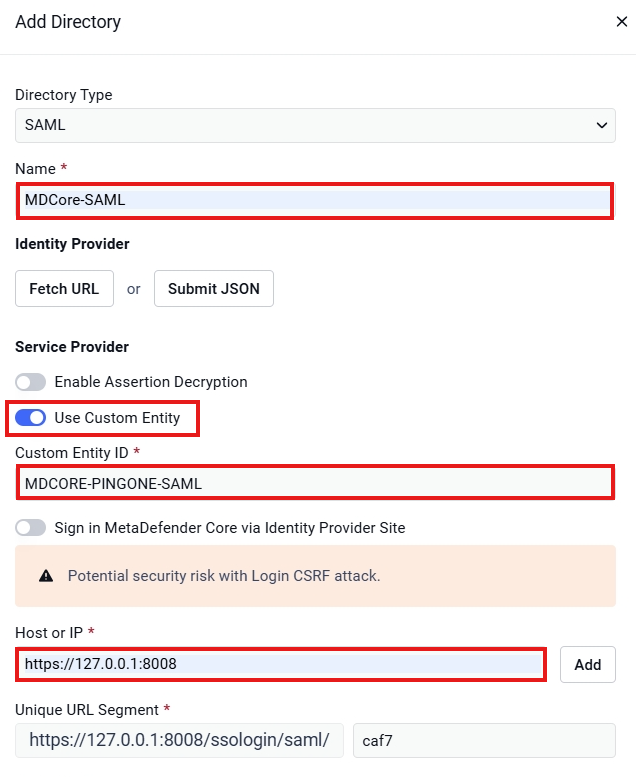Toggle Sign in via Identity Provider Site

(31, 528)
